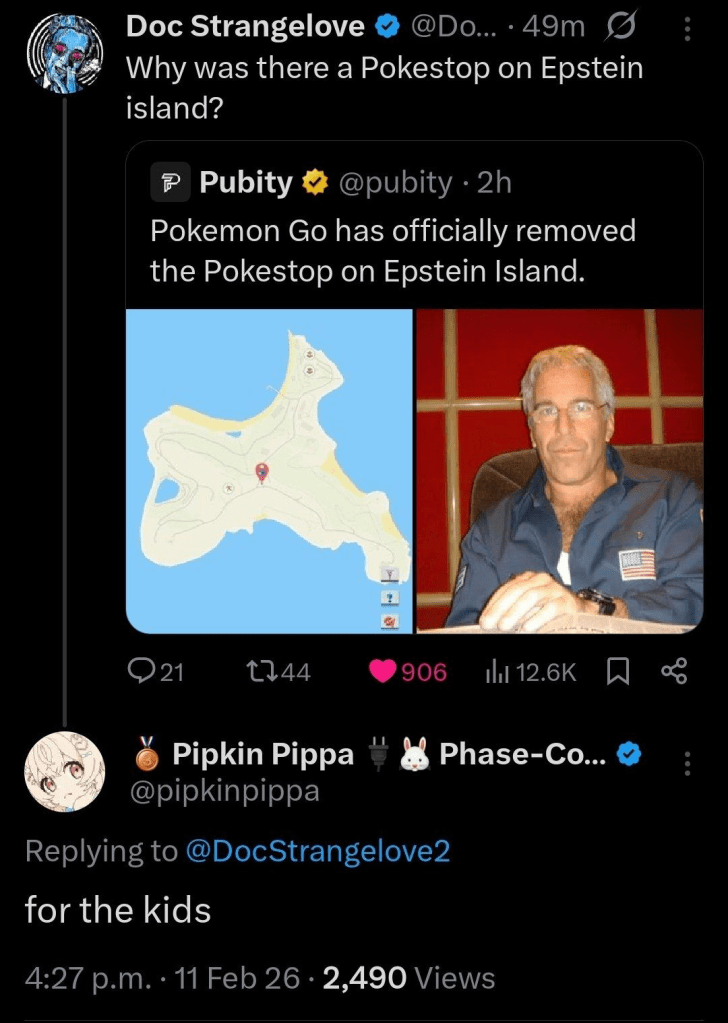Open the quoted Pubity tweet text
The width and height of the screenshot is (728, 1023).
point(393,250)
